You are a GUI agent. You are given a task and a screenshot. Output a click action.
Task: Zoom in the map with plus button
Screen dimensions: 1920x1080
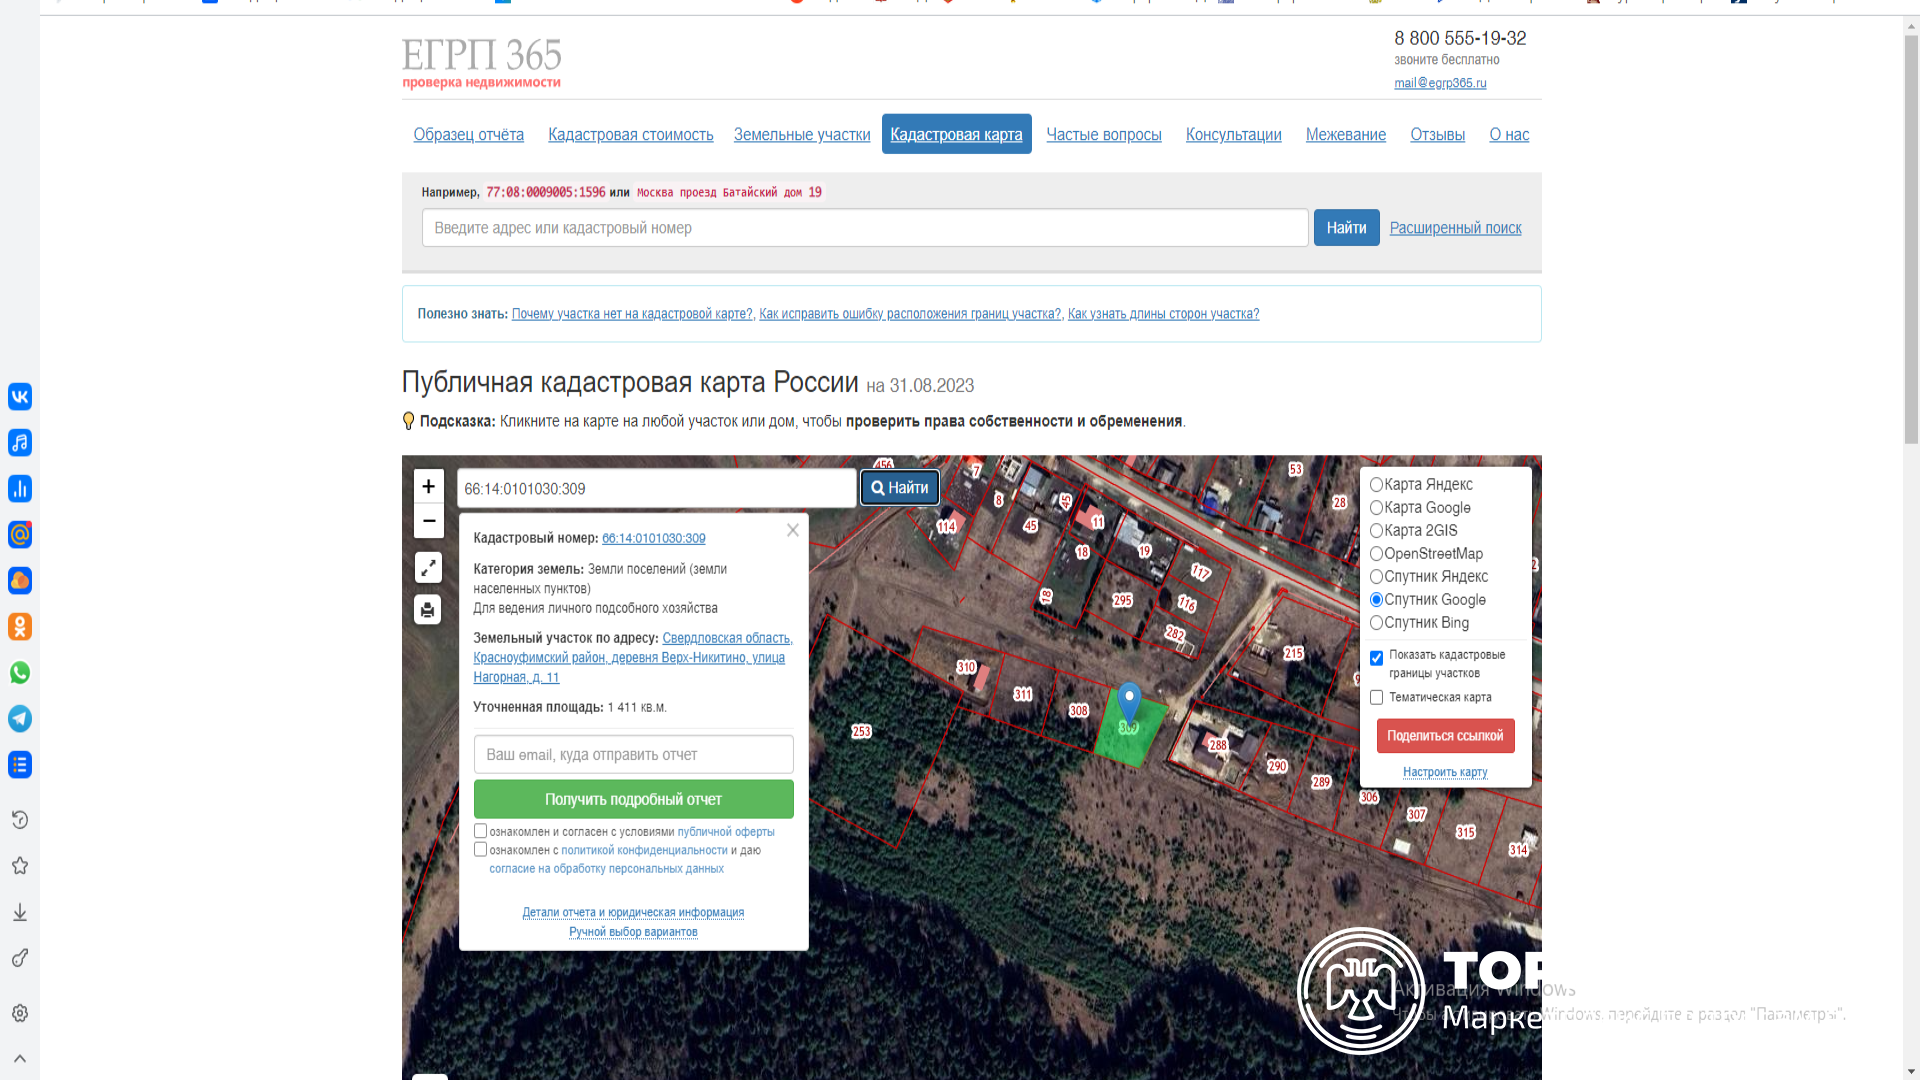428,487
